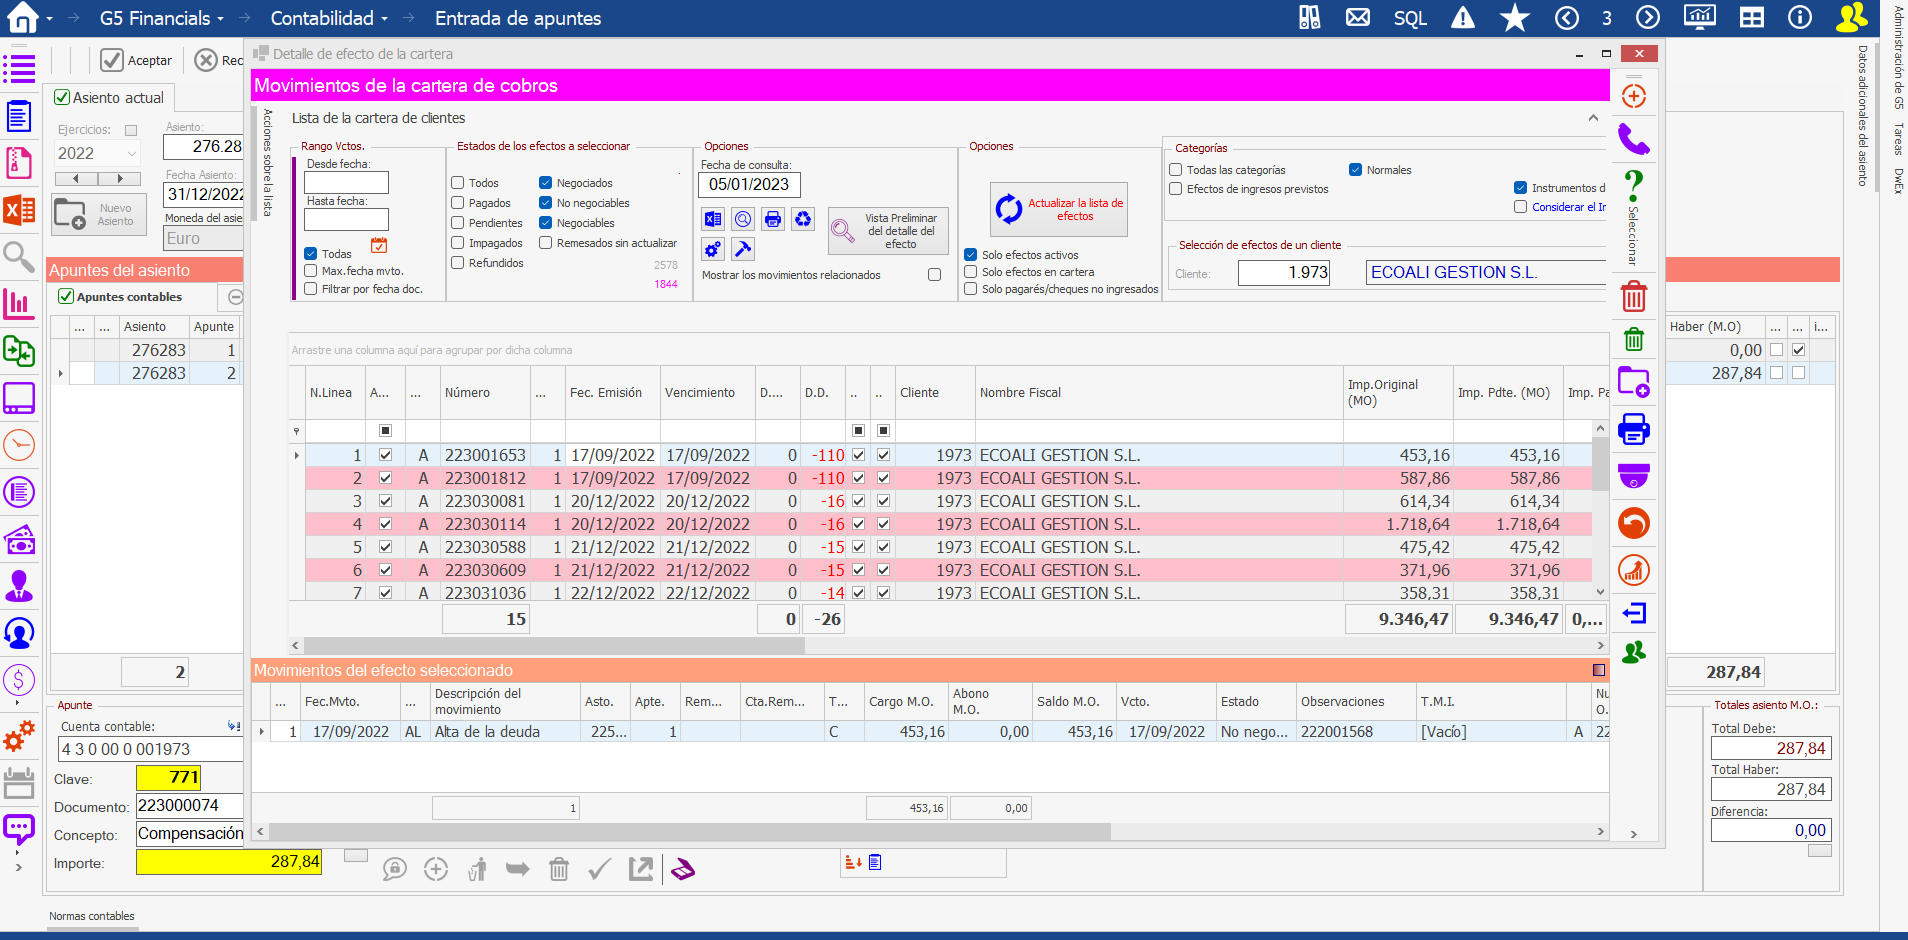Click the orange undo arrow icon
Viewport: 1908px width, 940px height.
1634,523
